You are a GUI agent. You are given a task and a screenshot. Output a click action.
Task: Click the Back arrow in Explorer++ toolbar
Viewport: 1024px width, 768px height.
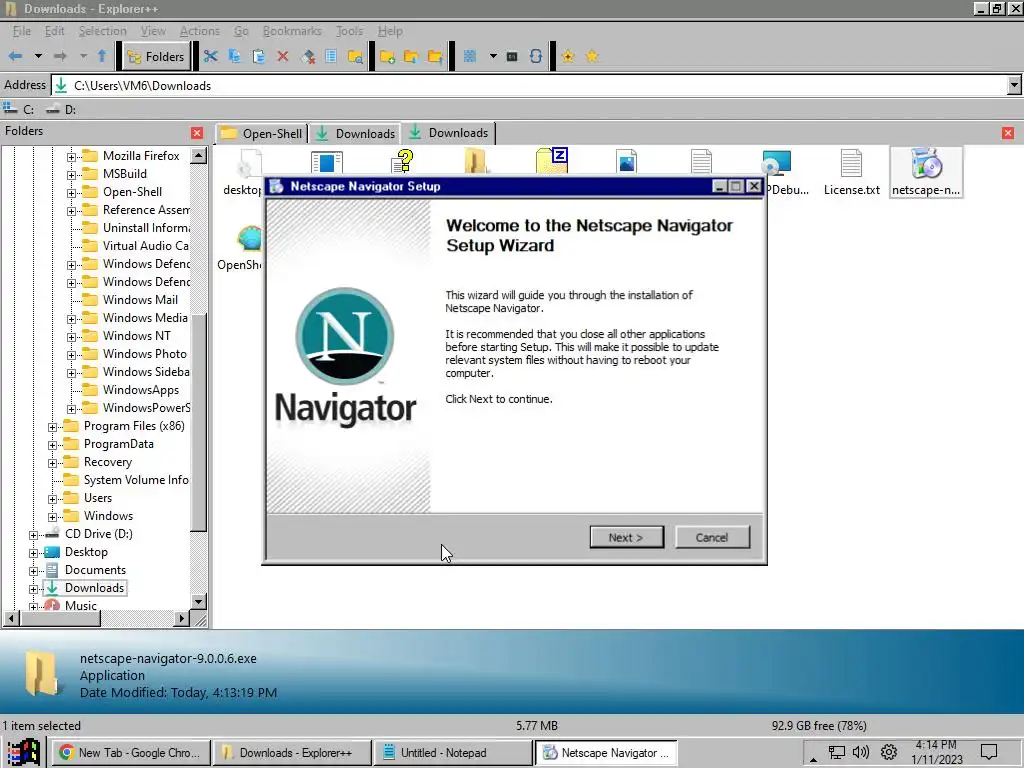(15, 57)
